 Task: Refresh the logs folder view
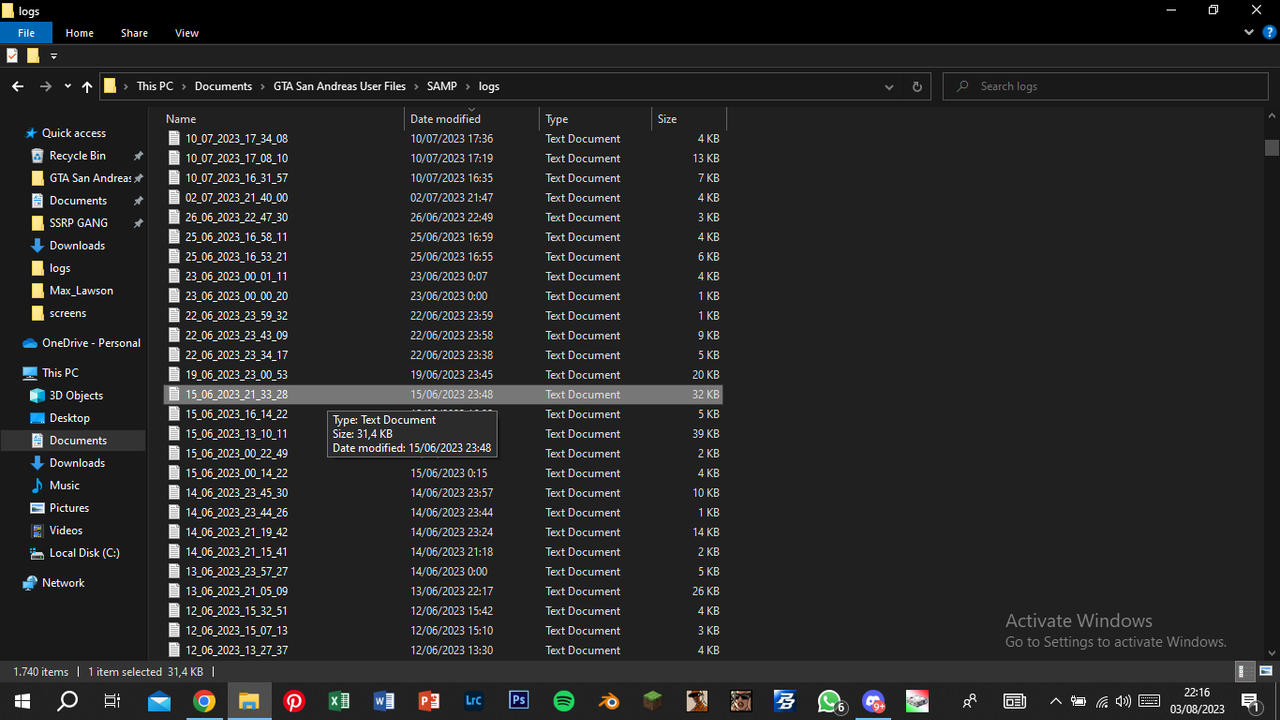pyautogui.click(x=917, y=87)
